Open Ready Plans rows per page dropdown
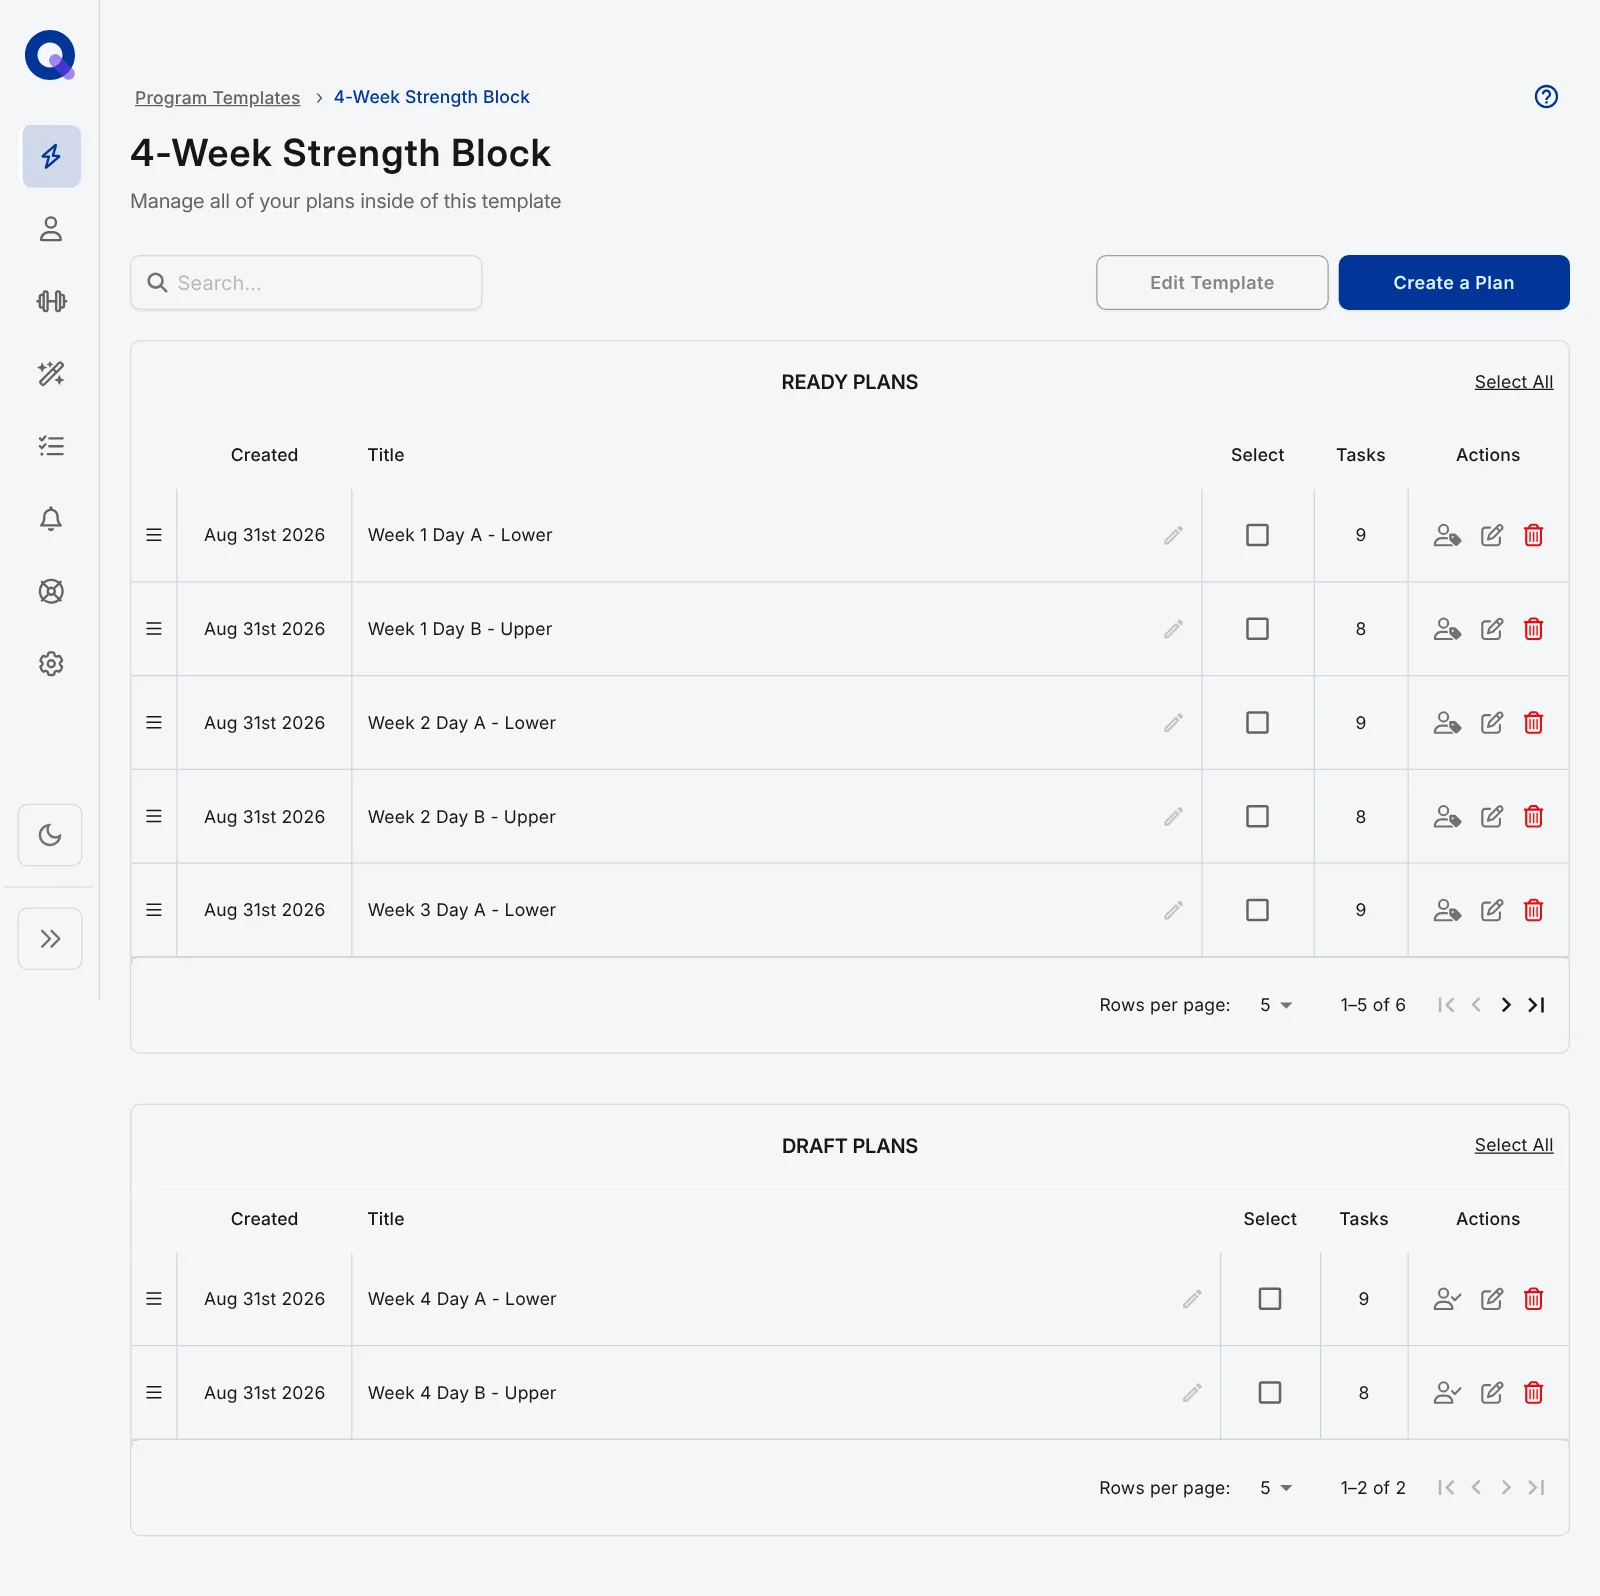The image size is (1600, 1596). click(x=1276, y=1005)
